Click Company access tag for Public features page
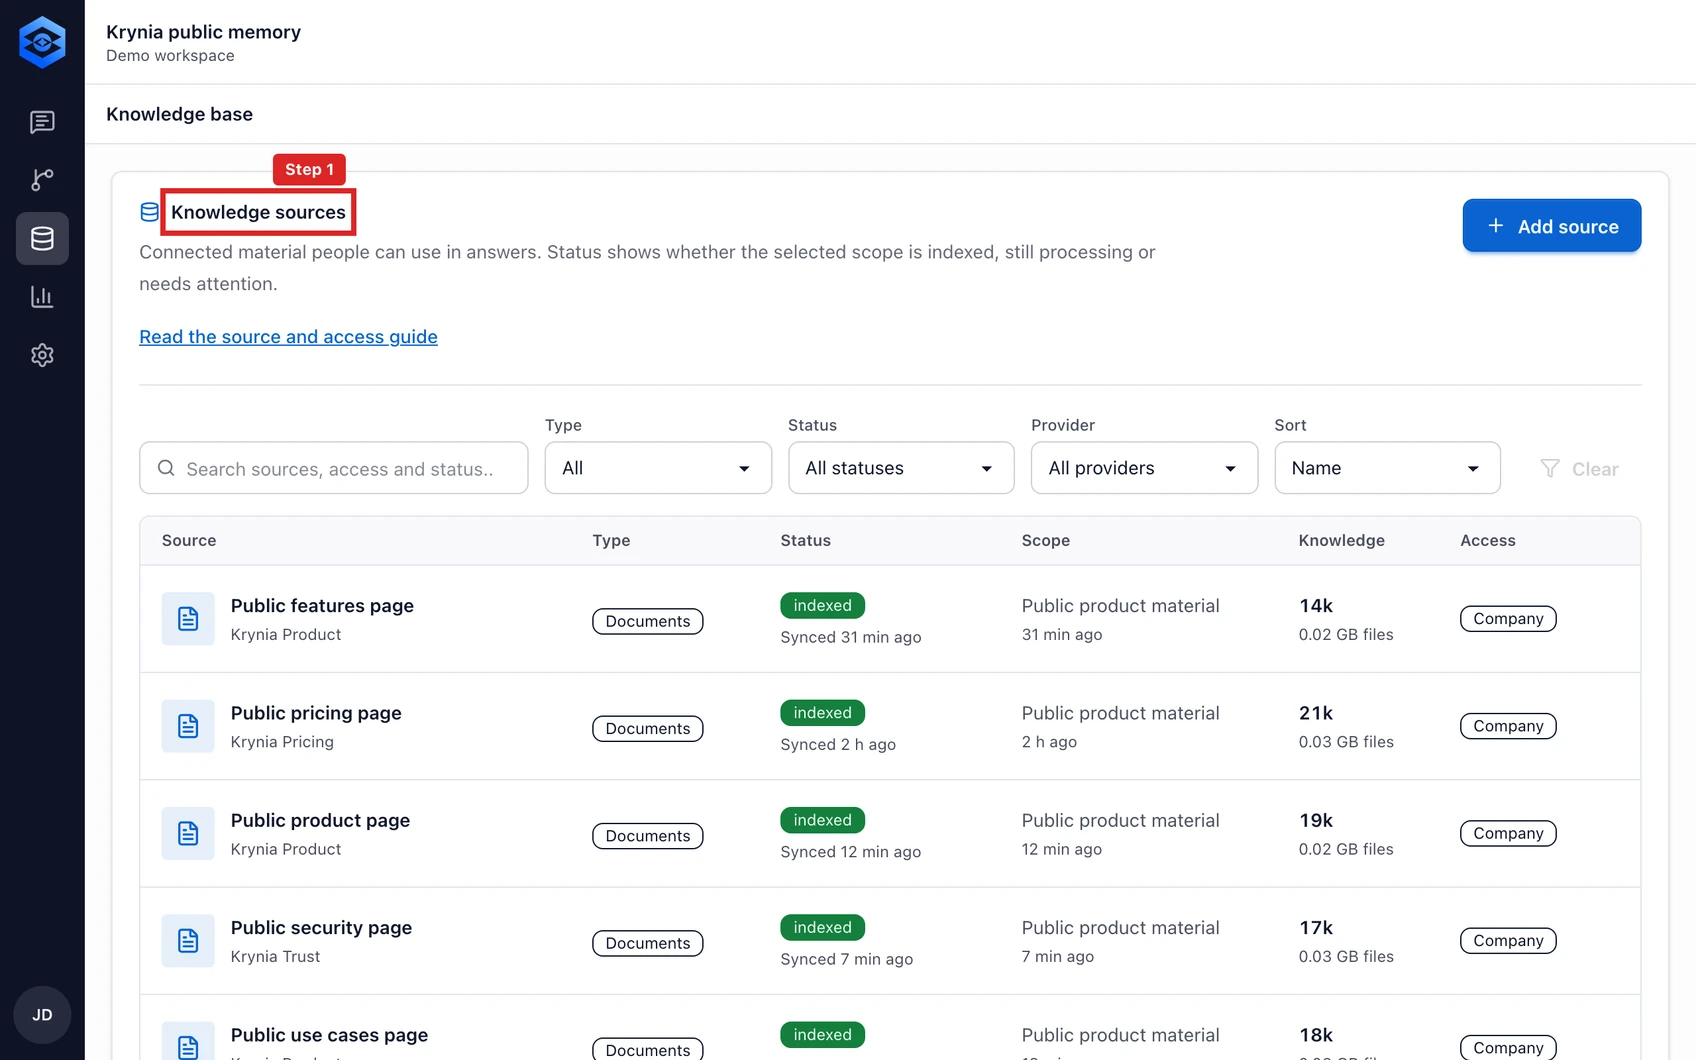The width and height of the screenshot is (1696, 1060). (1508, 619)
